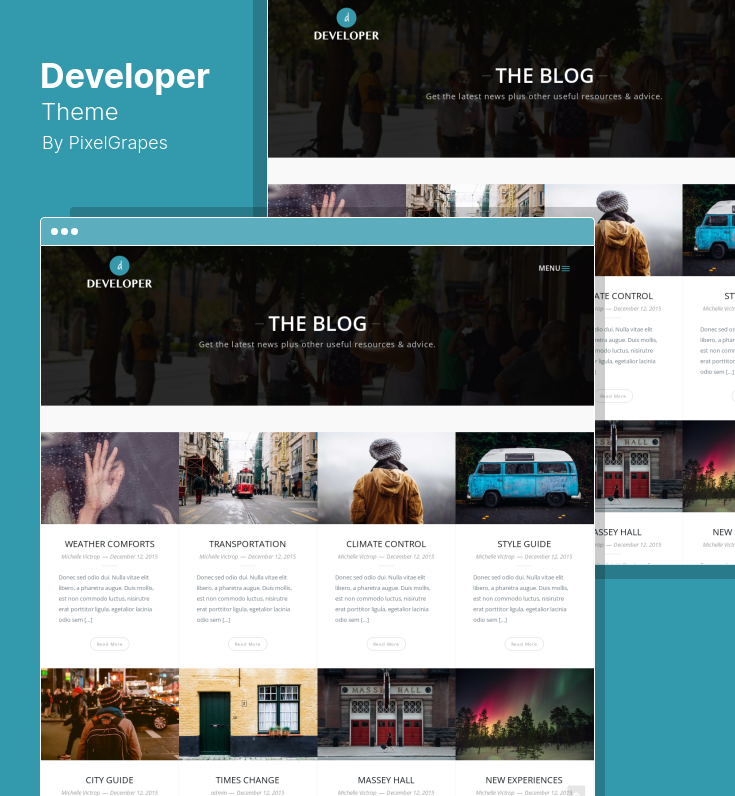Click the MASSEY HALL title in front window
Image resolution: width=735 pixels, height=796 pixels.
coord(386,780)
